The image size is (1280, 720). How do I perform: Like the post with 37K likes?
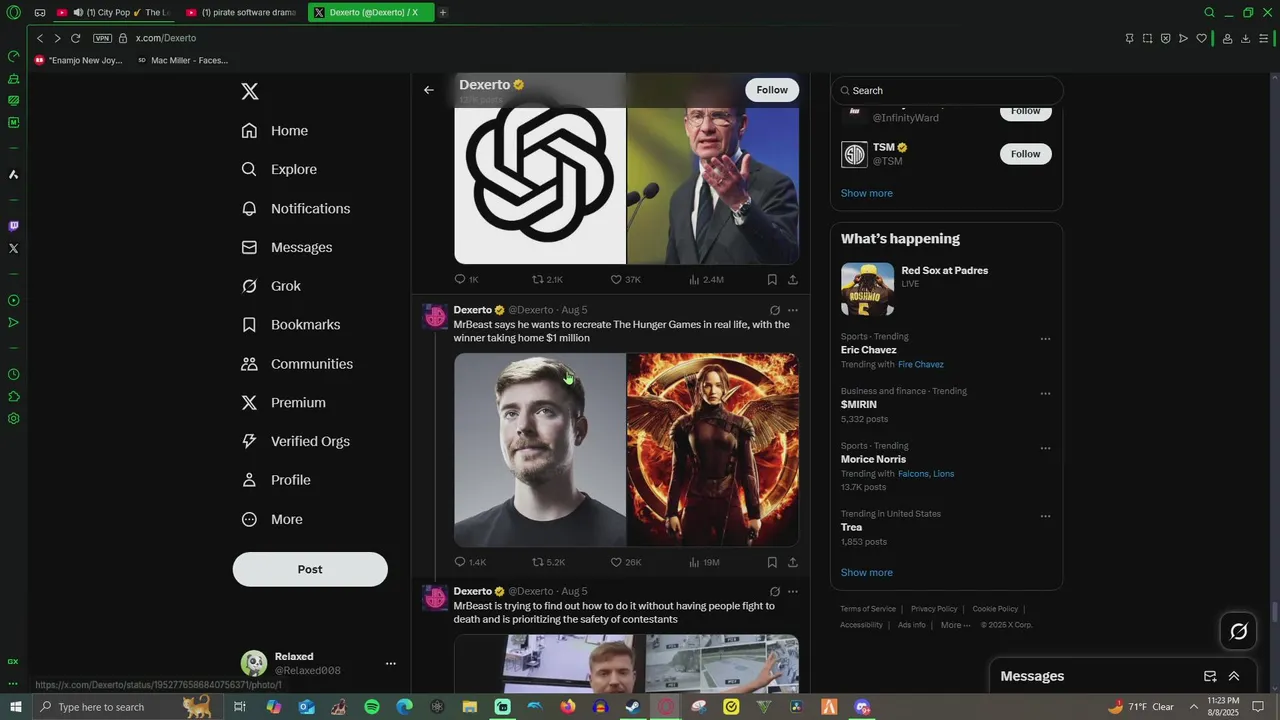pos(626,280)
